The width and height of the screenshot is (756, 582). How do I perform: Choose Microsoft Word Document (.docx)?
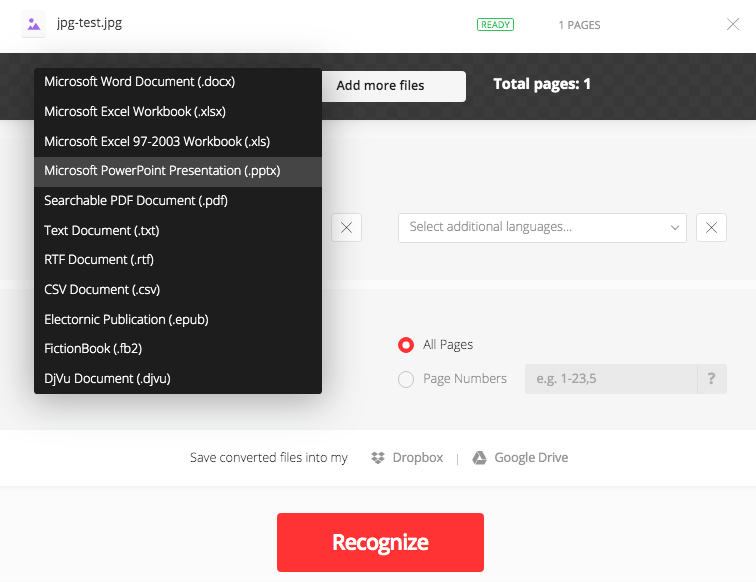[x=140, y=82]
